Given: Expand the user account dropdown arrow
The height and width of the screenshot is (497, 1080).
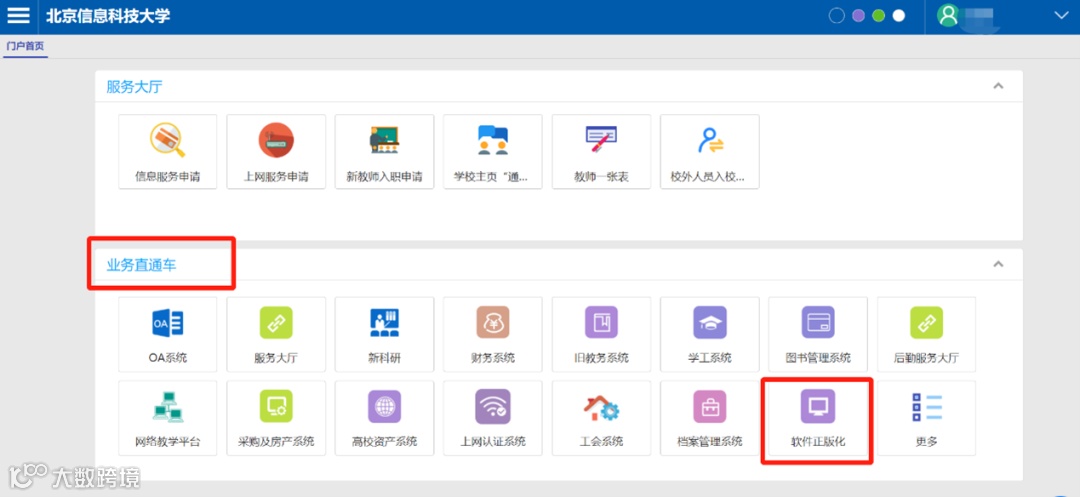Looking at the screenshot, I should (x=1061, y=15).
